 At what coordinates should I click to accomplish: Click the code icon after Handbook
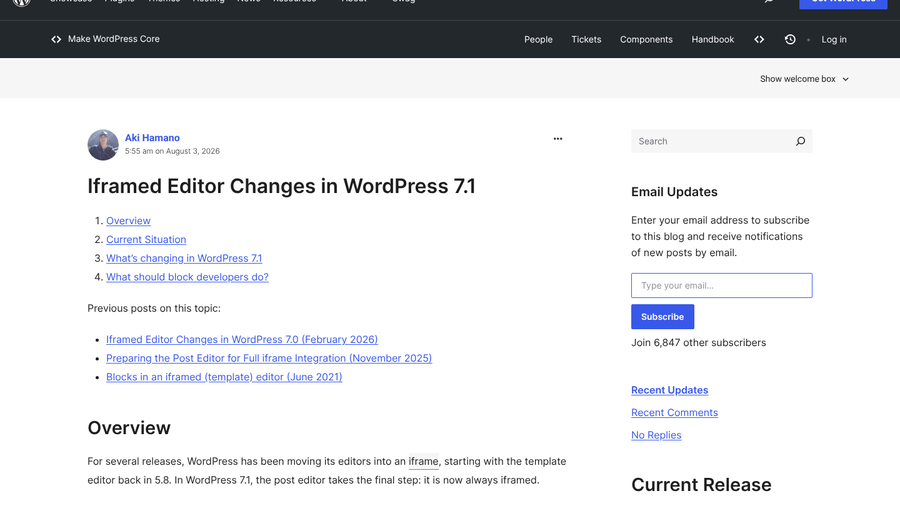point(759,40)
